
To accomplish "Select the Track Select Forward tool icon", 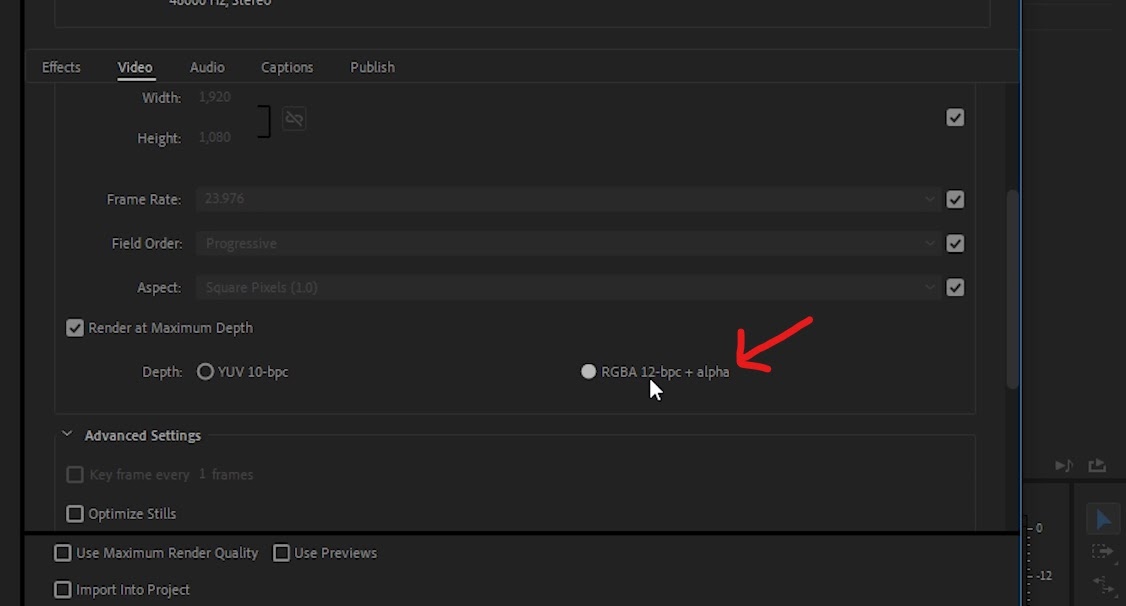I will (1102, 551).
